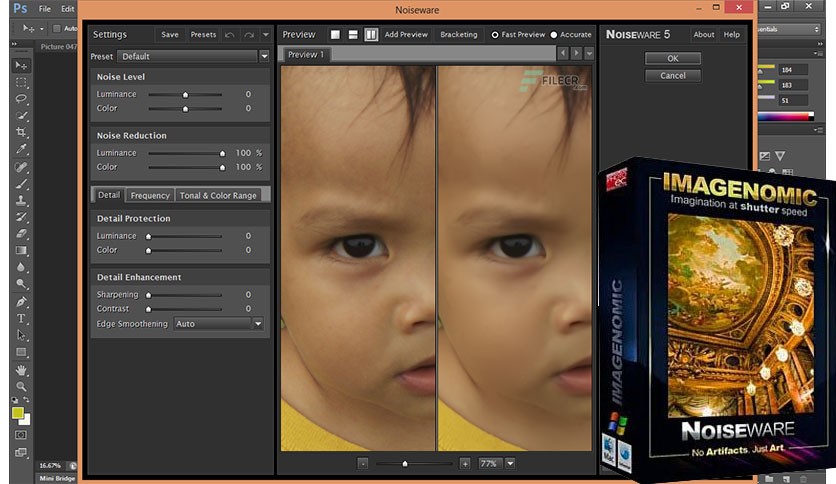Select the Eyedropper tool
Image resolution: width=836 pixels, height=484 pixels.
(x=21, y=149)
